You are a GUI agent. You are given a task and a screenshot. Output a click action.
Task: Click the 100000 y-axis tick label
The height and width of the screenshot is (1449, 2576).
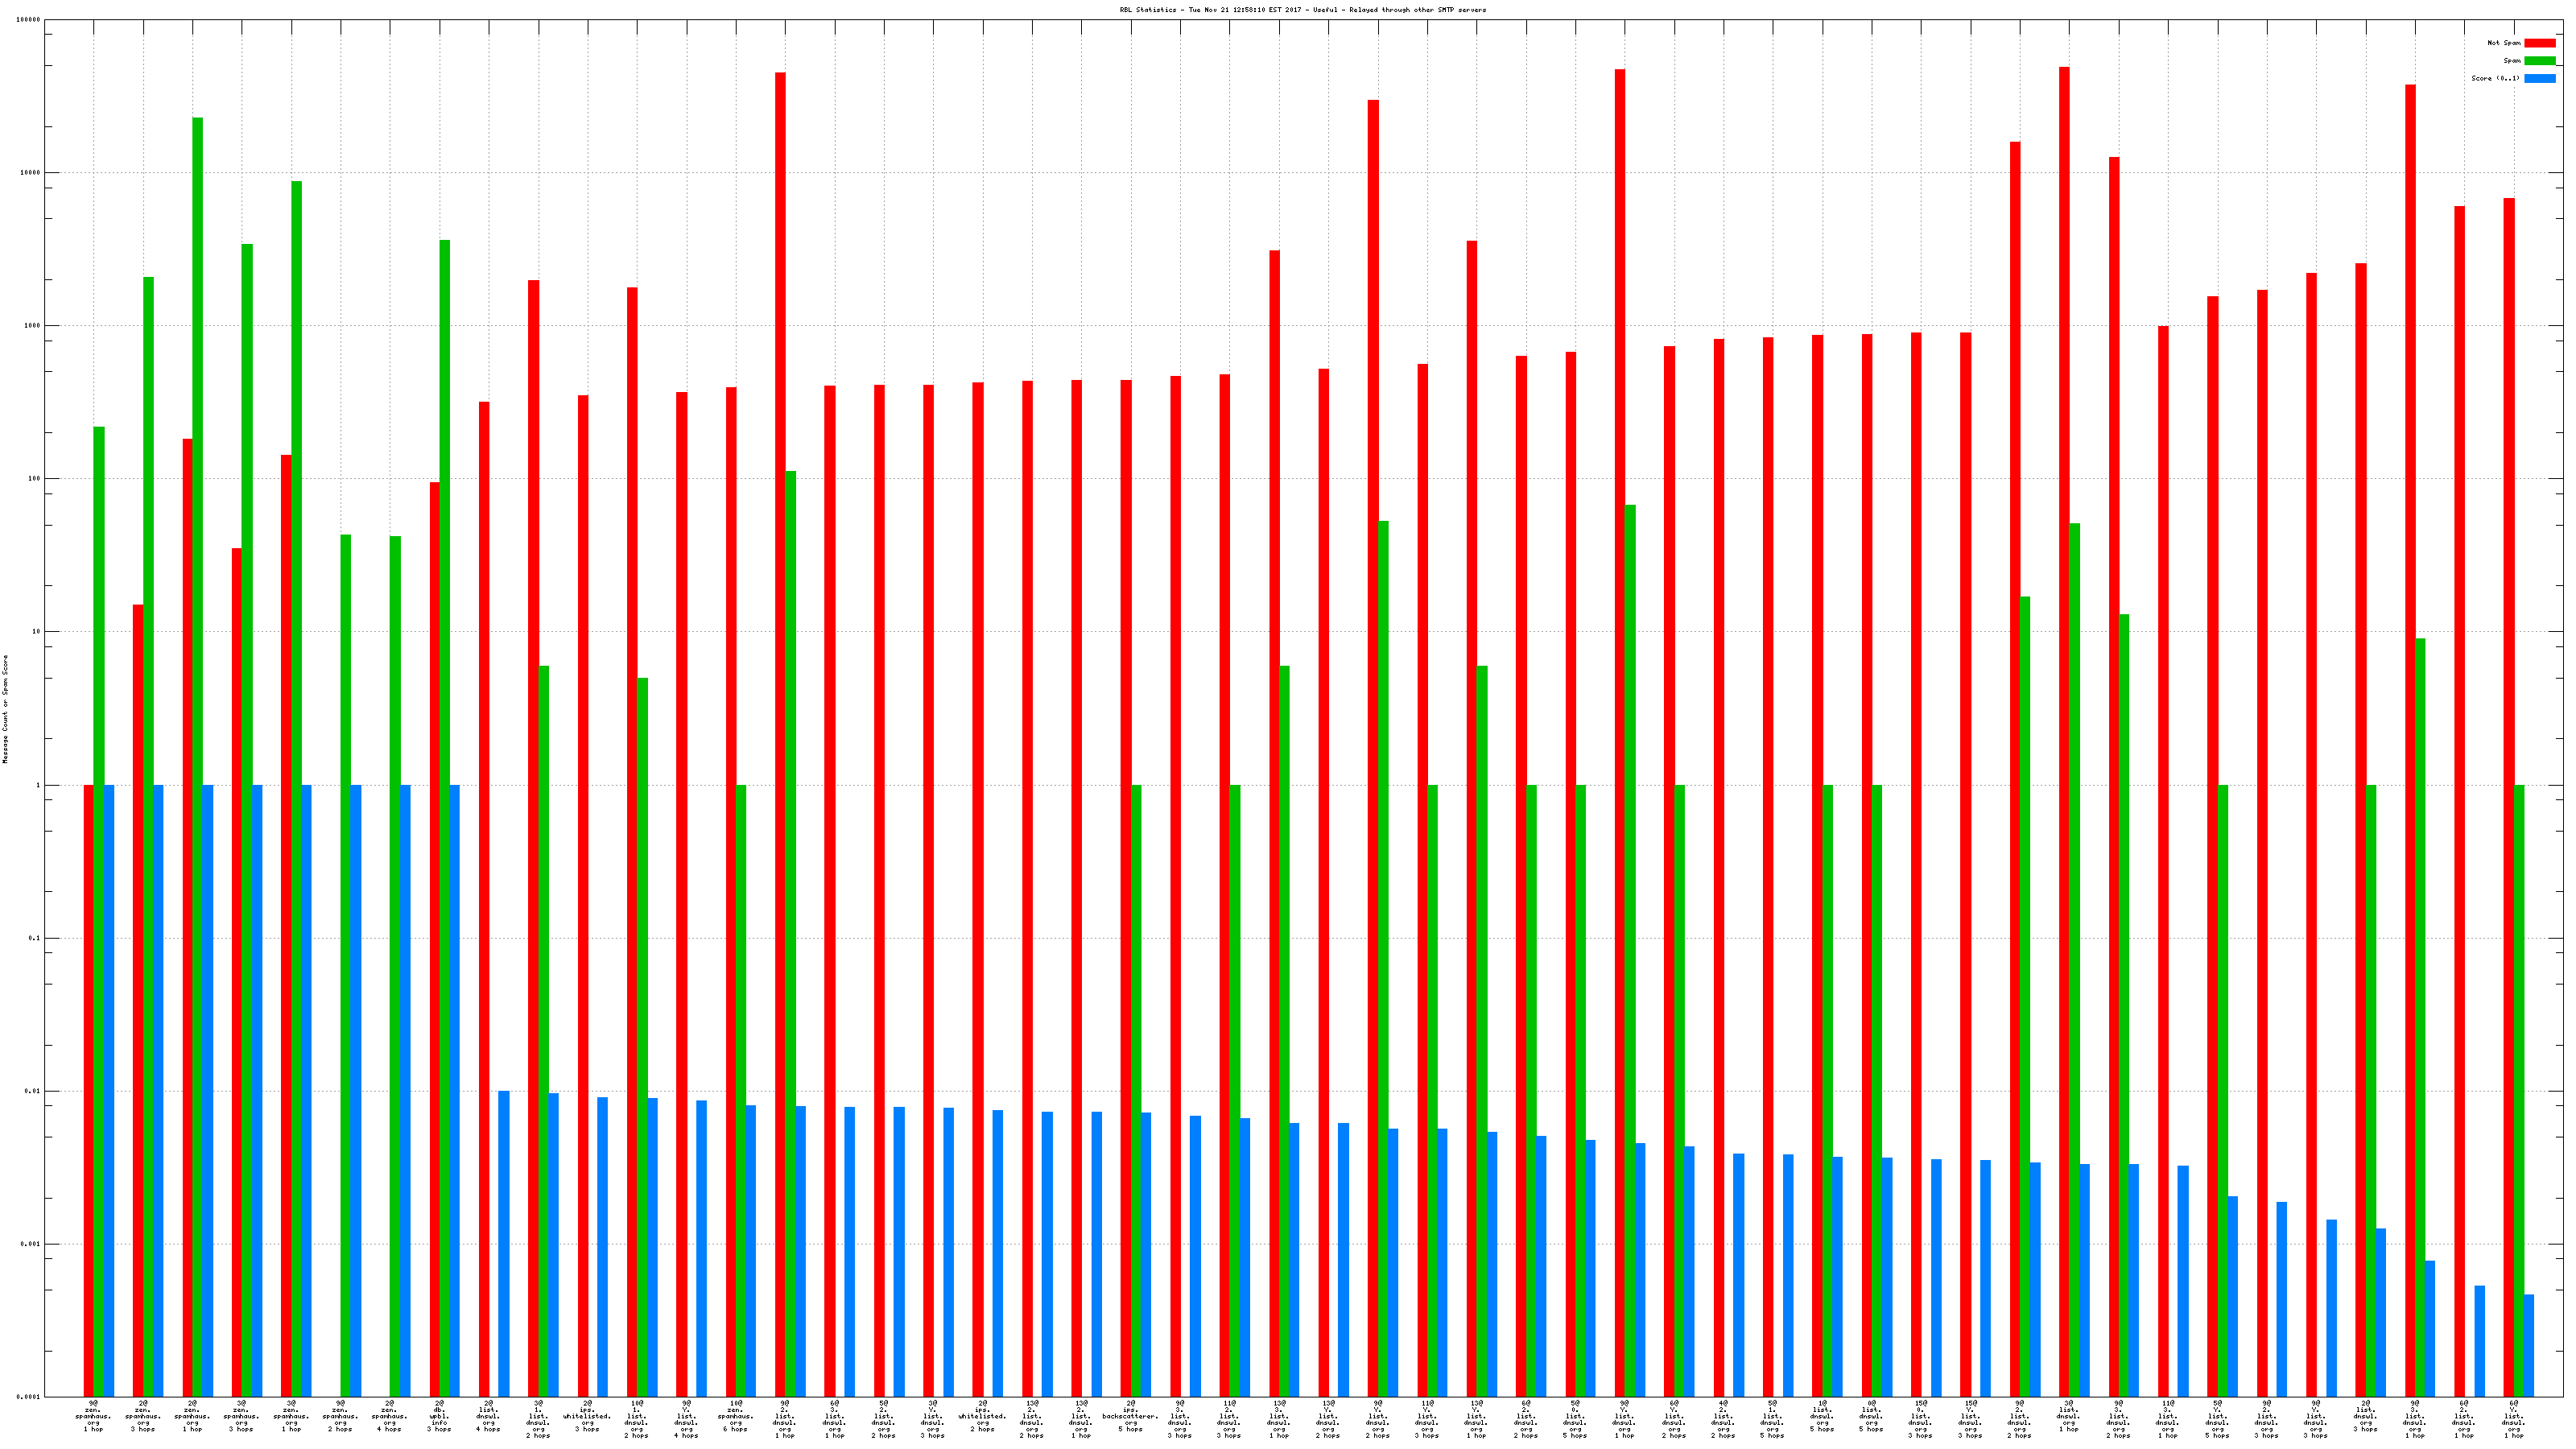coord(28,20)
